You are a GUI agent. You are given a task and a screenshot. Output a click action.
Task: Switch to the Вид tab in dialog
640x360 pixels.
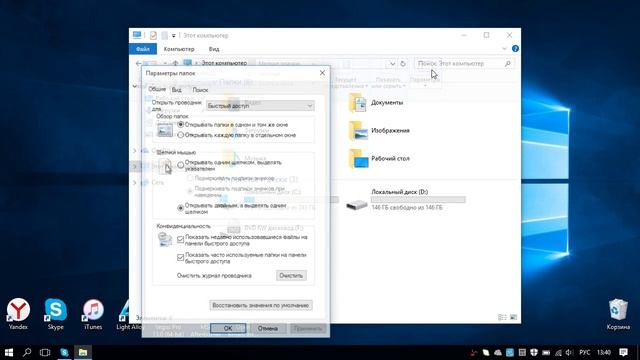pos(176,90)
